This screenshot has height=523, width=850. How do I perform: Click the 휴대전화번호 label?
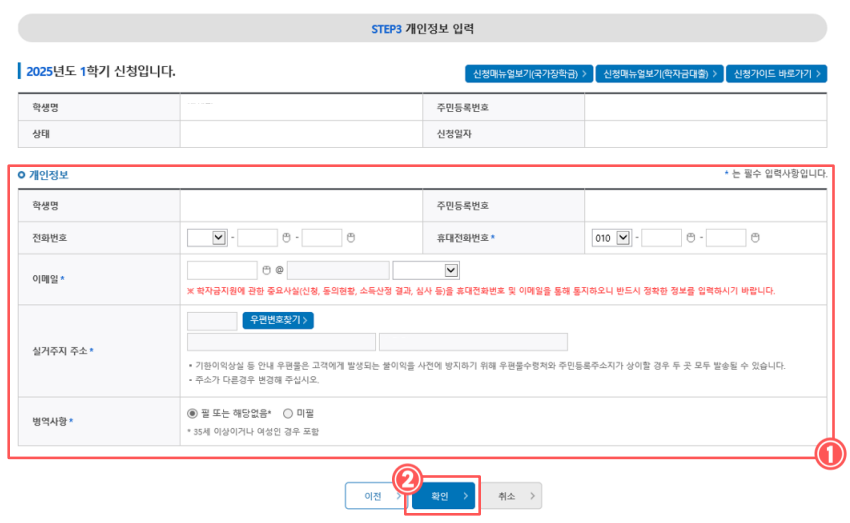[466, 237]
